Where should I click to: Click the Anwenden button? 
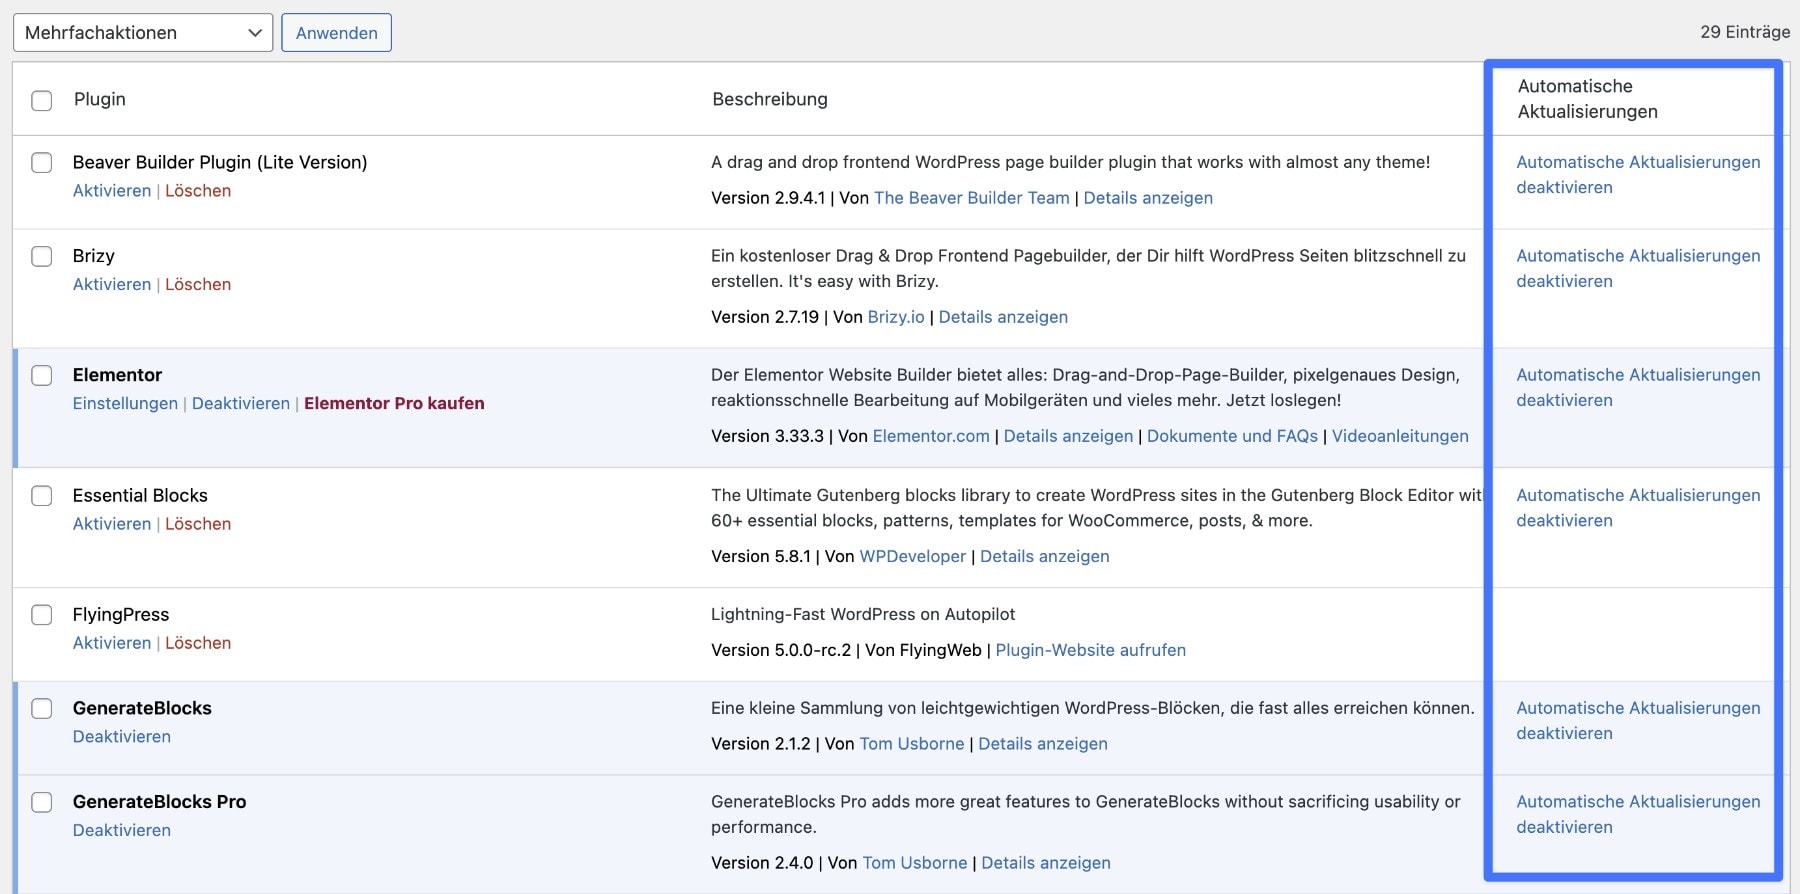pos(336,33)
